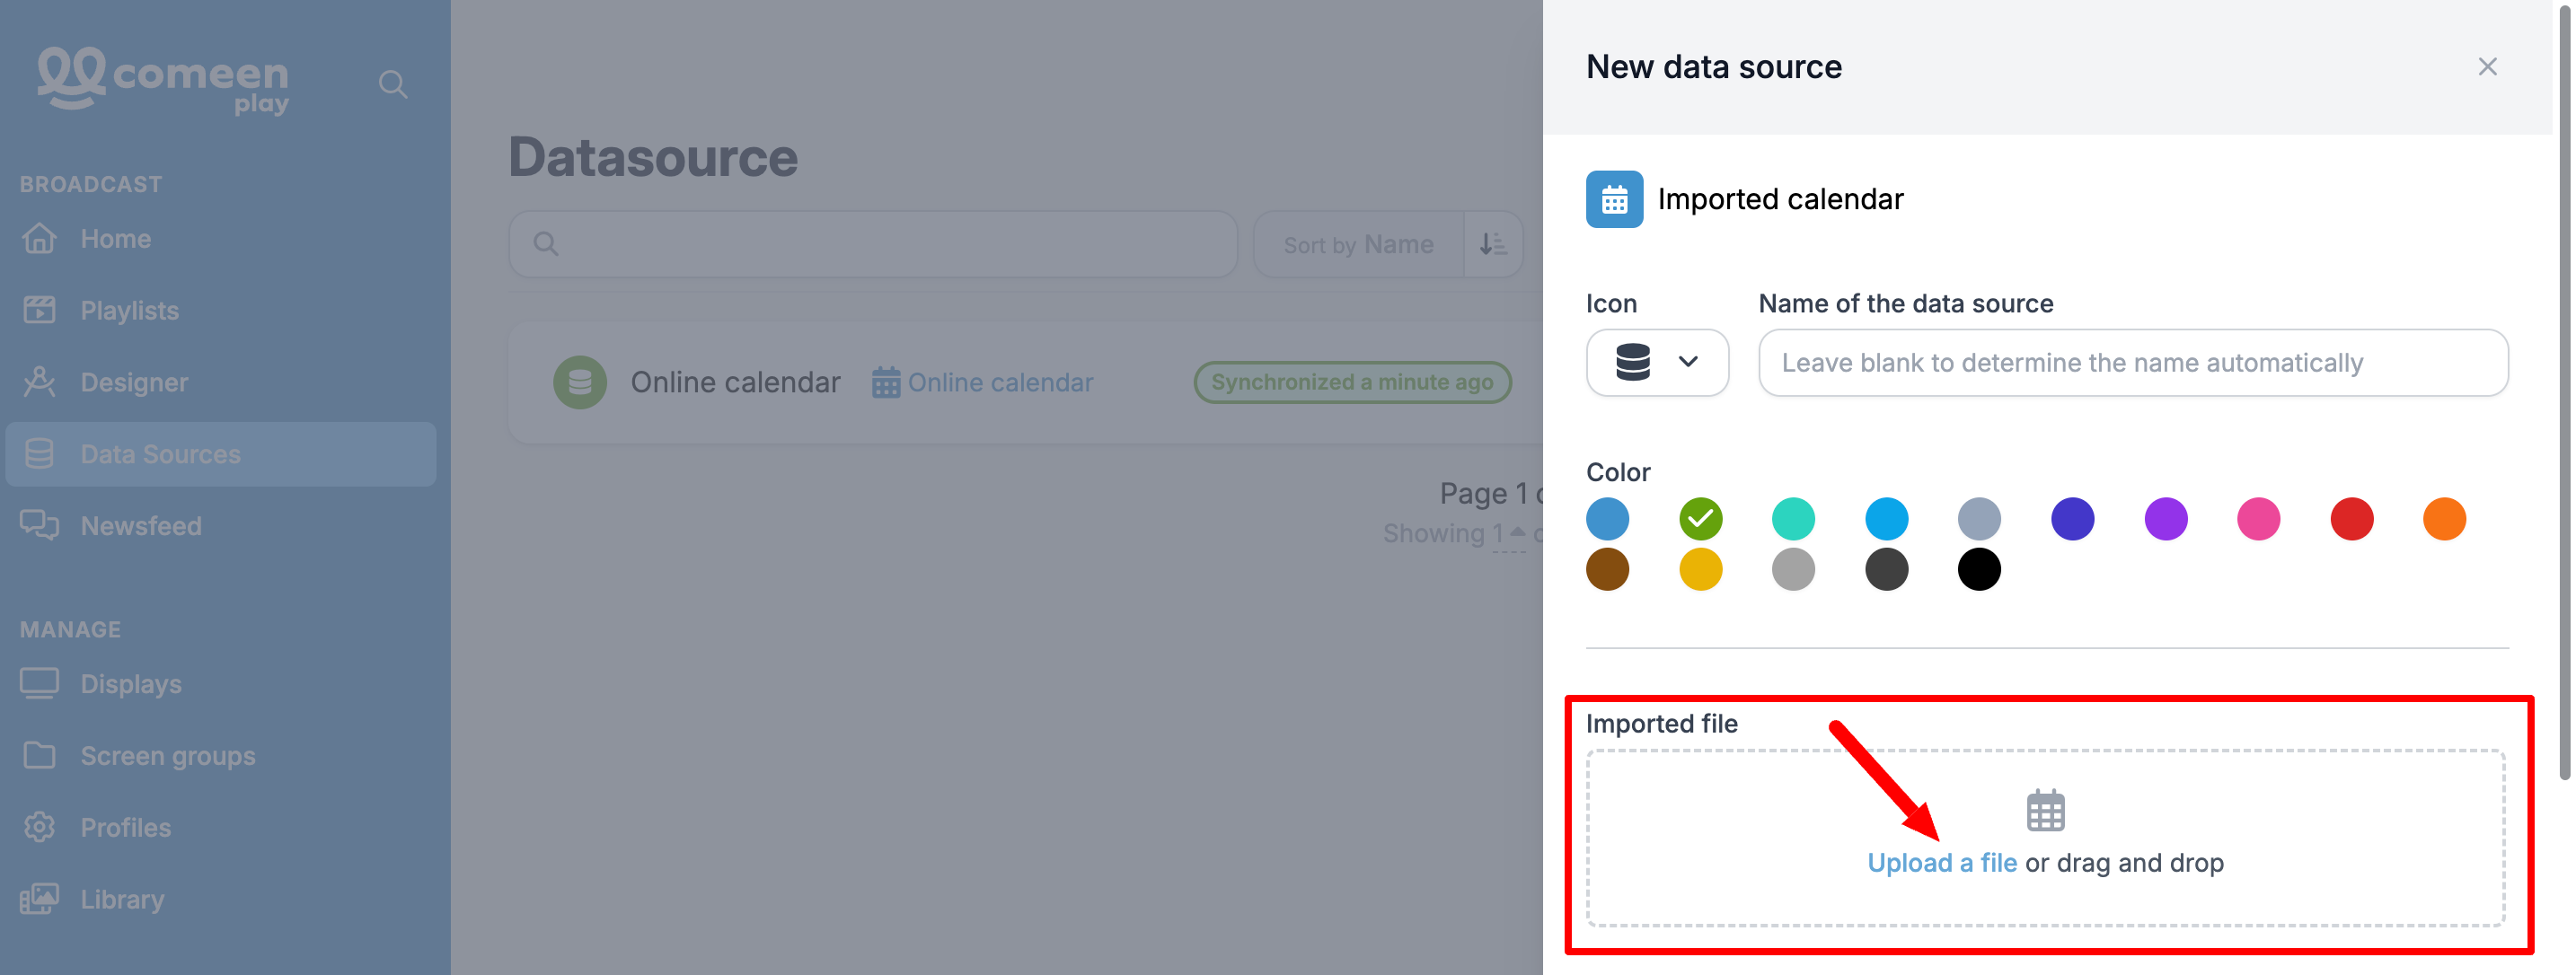Select the green checked color swatch
This screenshot has height=975, width=2576.
click(1700, 519)
